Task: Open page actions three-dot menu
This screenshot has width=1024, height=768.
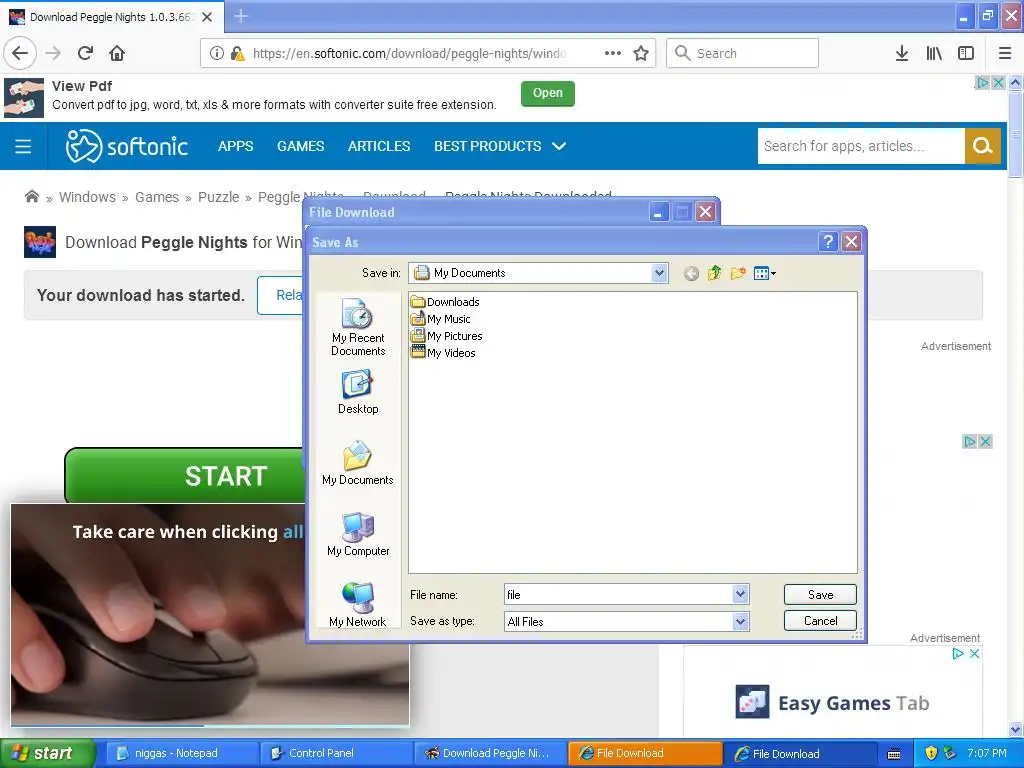Action: (613, 53)
